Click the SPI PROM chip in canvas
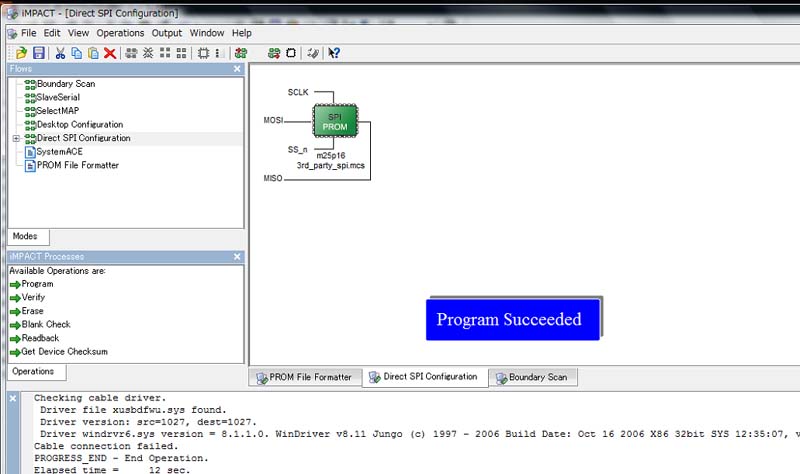This screenshot has height=474, width=800. pos(335,121)
